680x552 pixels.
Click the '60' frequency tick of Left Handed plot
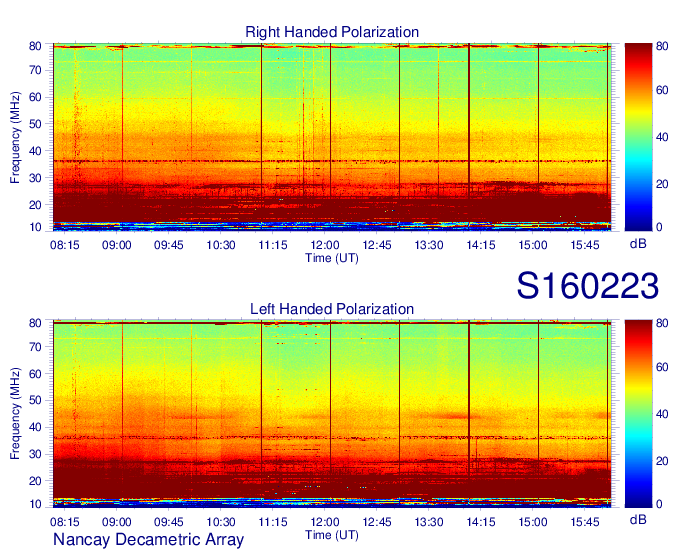[x=35, y=374]
